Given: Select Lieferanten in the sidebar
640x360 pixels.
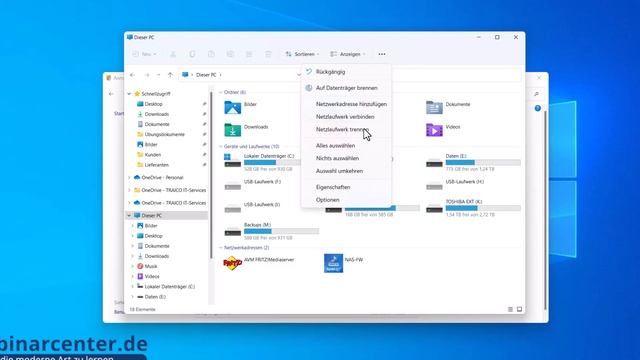Looking at the screenshot, I should tap(153, 165).
